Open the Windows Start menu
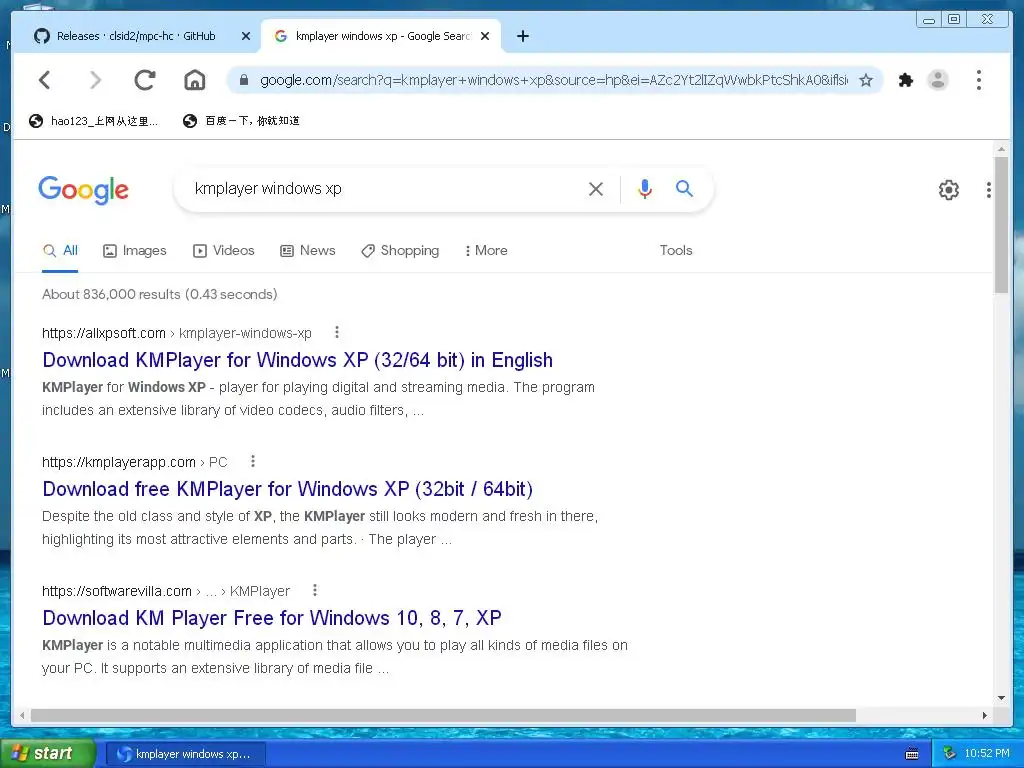 [x=47, y=754]
